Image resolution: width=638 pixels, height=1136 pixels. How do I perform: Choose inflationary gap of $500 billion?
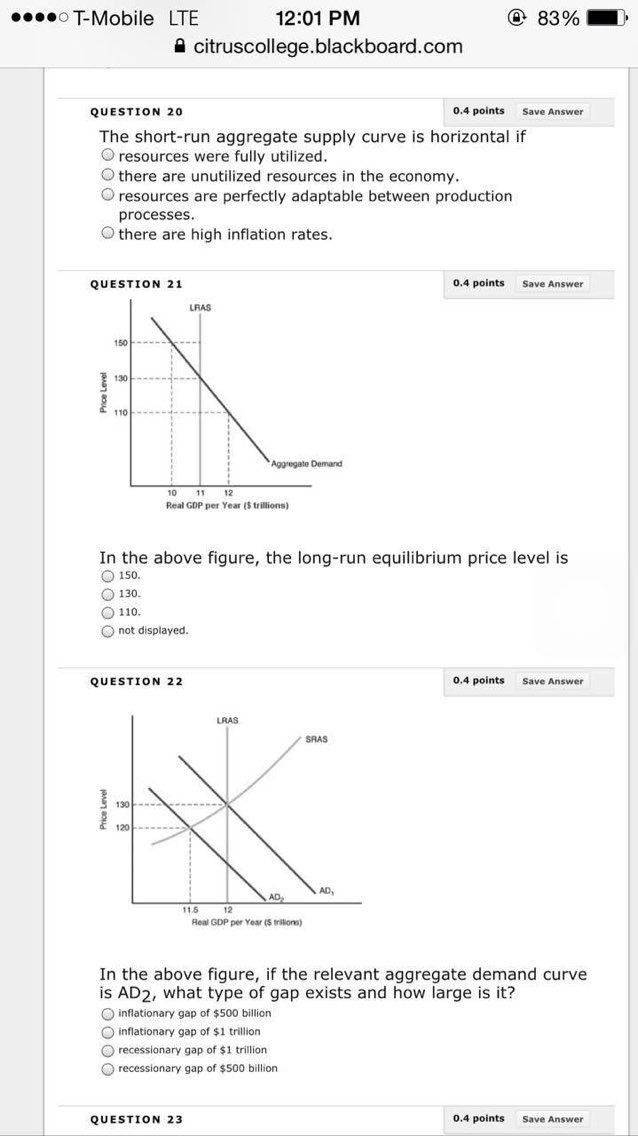[x=107, y=1013]
